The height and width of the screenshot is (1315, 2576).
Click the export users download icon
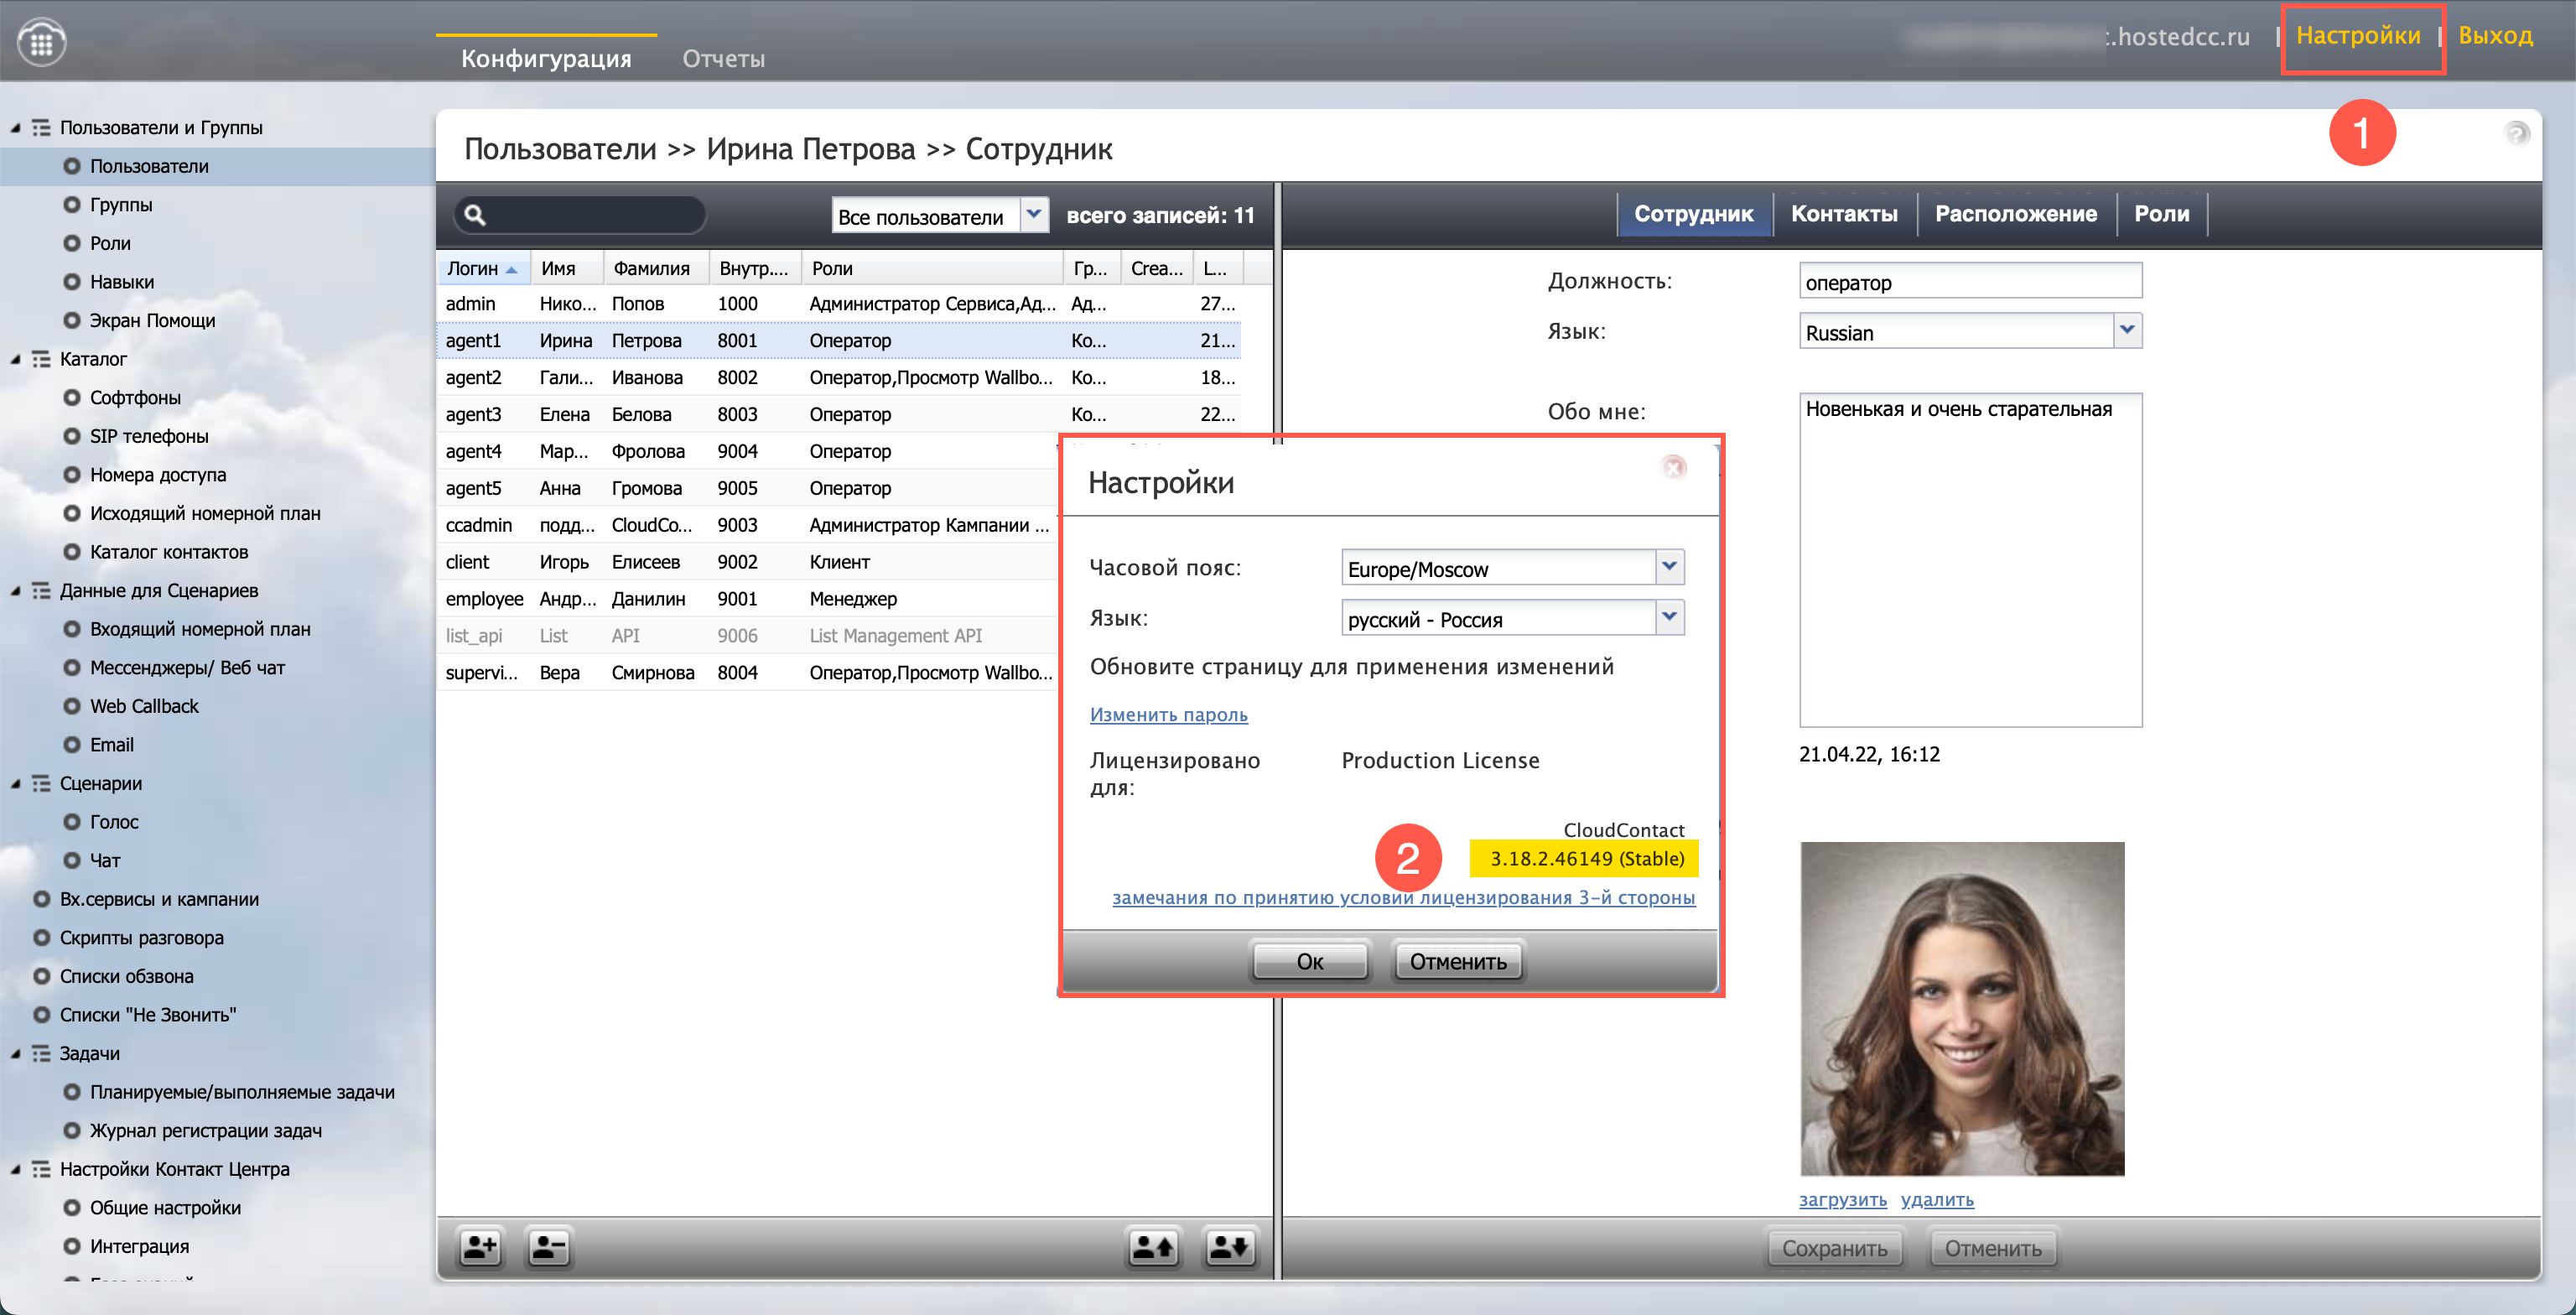(1229, 1246)
